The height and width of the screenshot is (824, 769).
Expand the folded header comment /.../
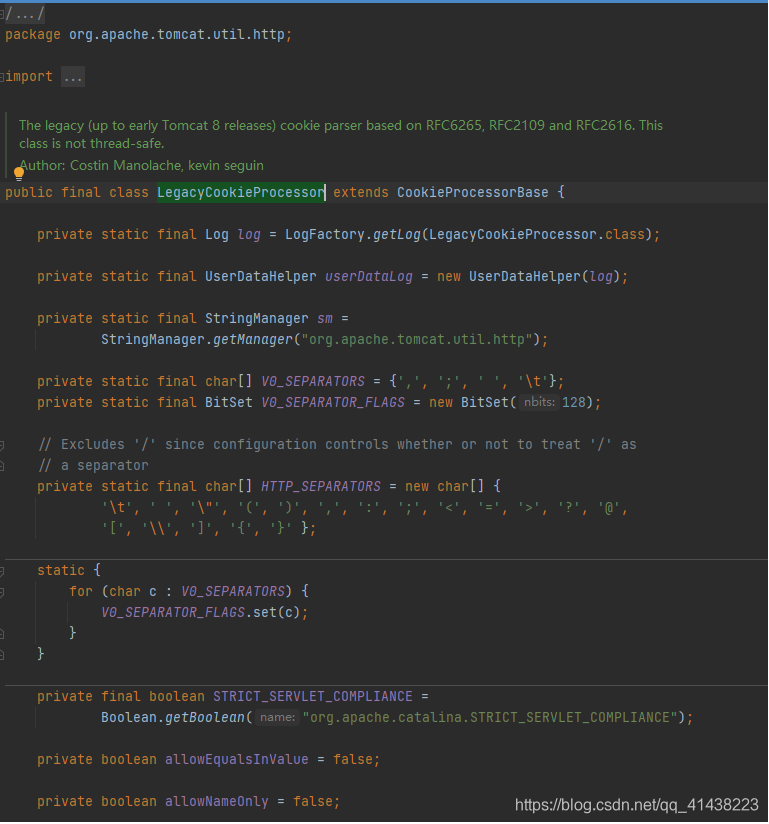[x=25, y=14]
